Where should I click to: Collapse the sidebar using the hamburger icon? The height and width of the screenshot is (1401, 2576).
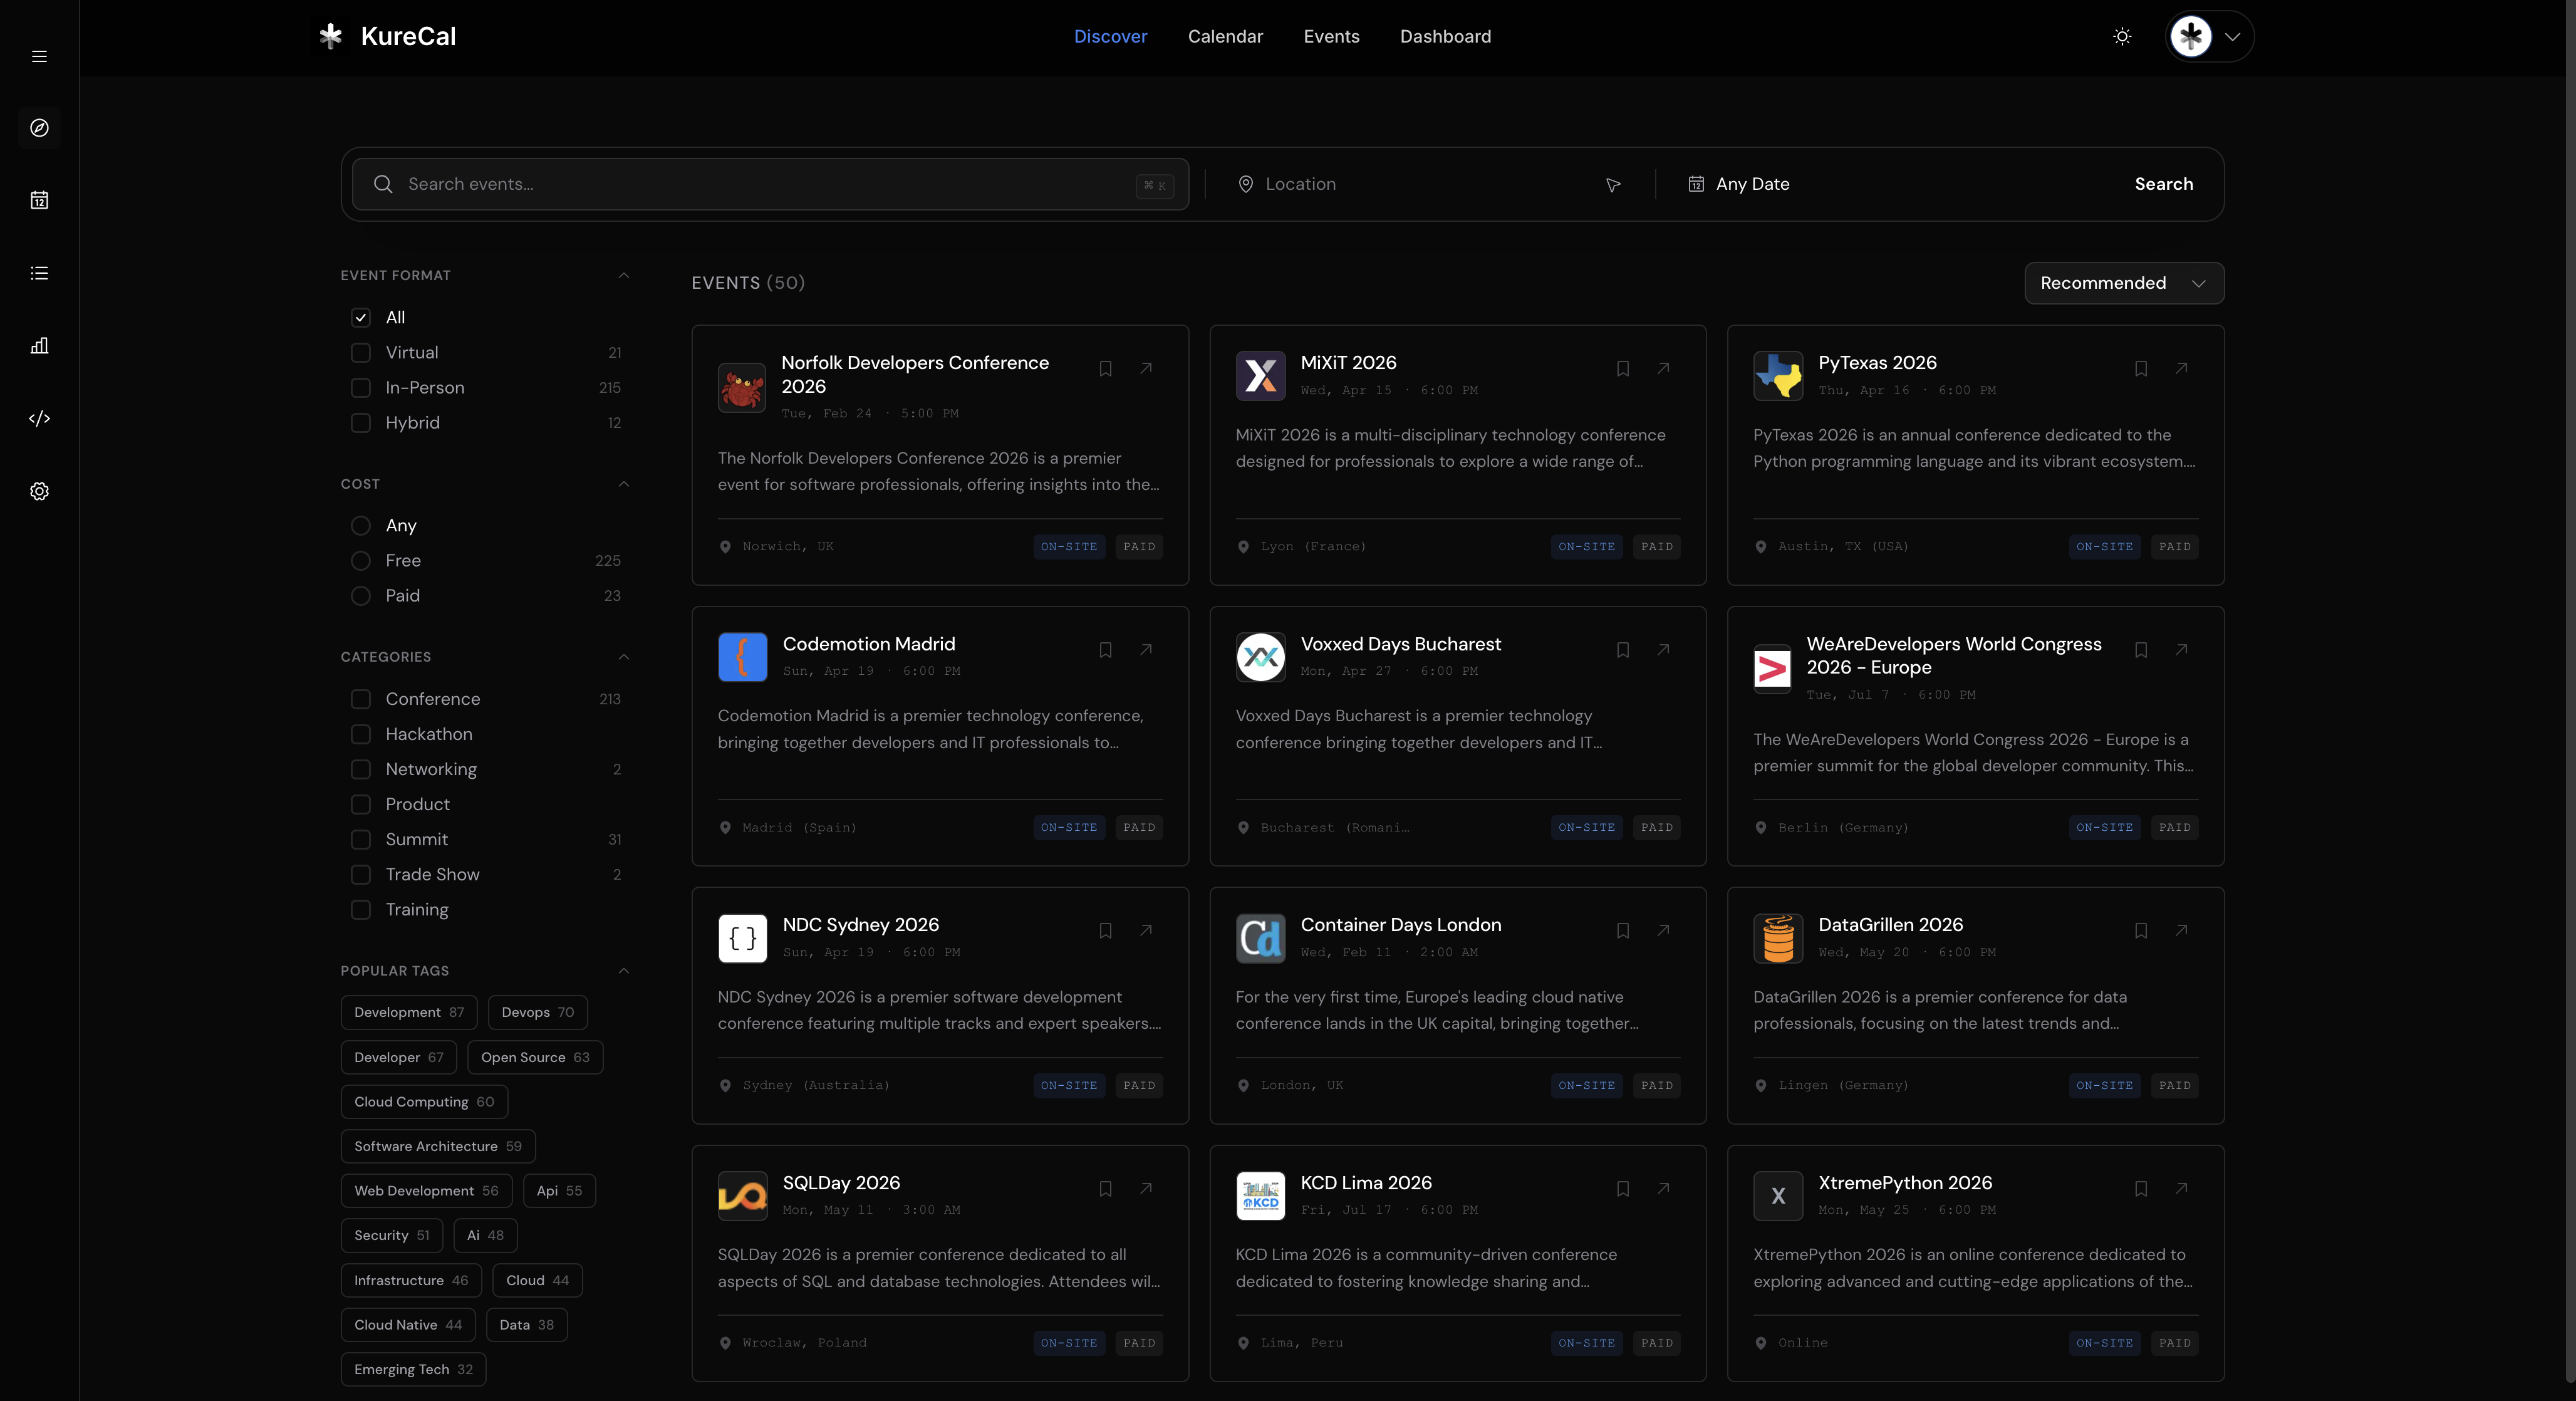[39, 56]
